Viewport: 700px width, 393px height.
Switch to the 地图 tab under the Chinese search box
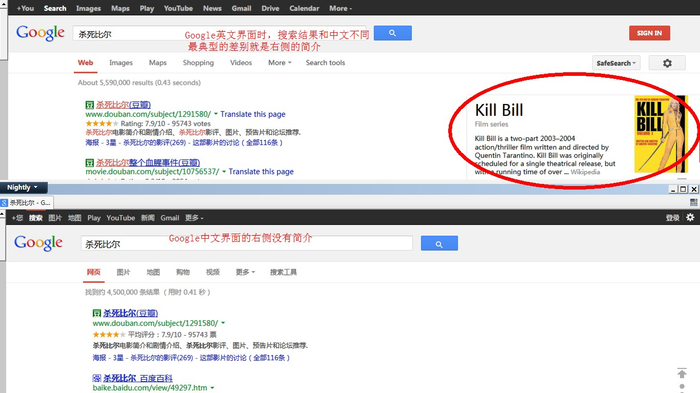click(x=153, y=272)
